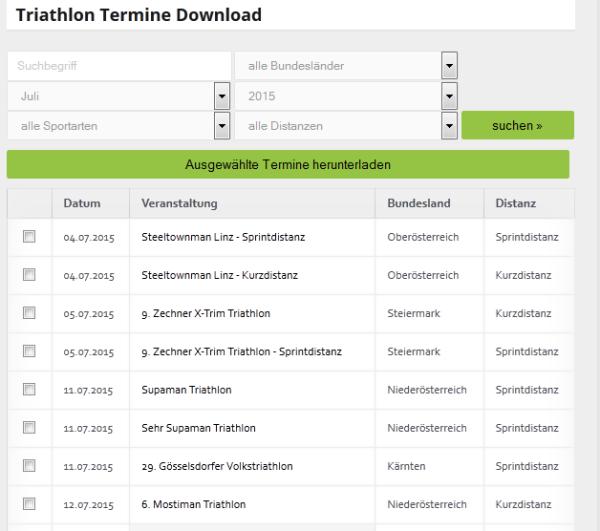The image size is (600, 531).
Task: Open the alle Bundesländer dropdown
Action: [x=346, y=65]
